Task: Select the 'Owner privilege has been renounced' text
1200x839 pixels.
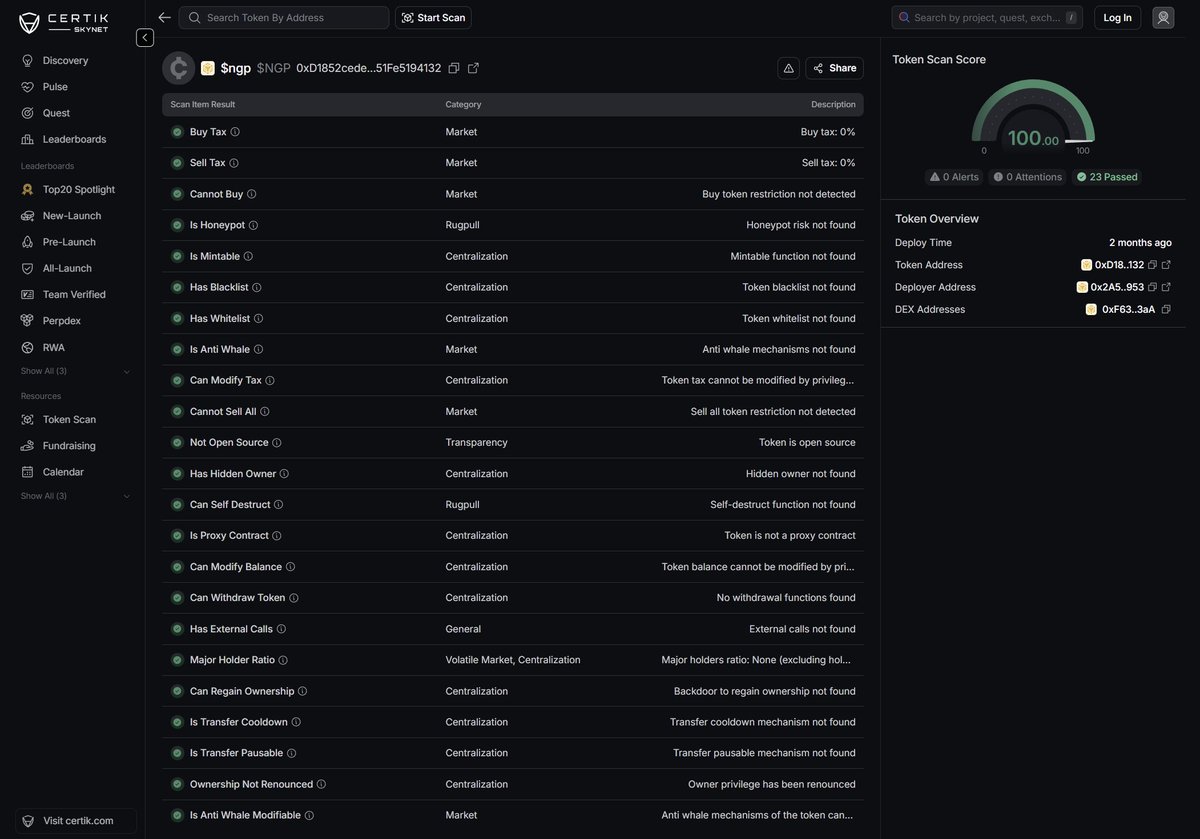Action: (772, 784)
